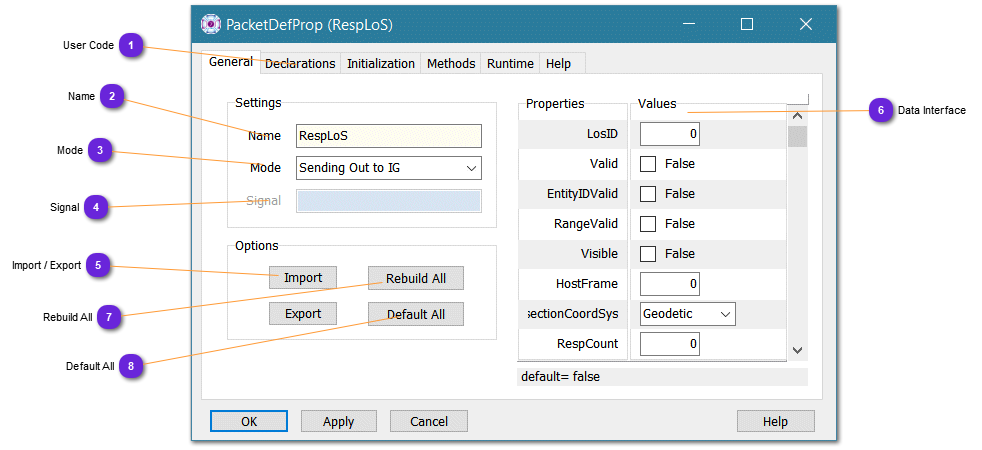This screenshot has width=982, height=450.
Task: Click callout marker 8 for Default All
Action: pyautogui.click(x=130, y=366)
